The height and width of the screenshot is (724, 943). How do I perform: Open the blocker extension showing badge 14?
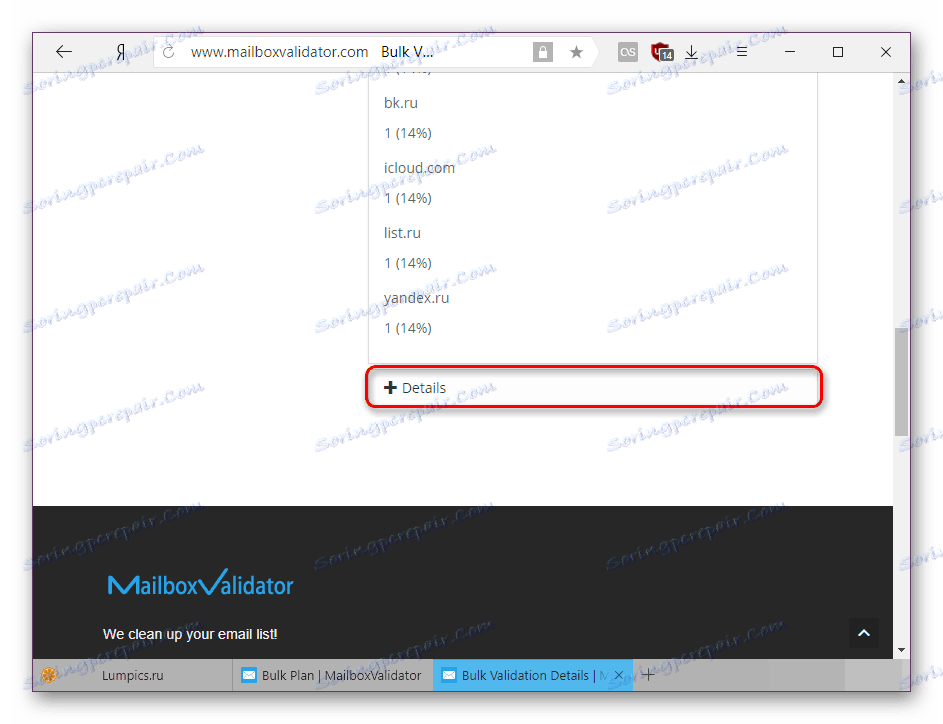coord(660,51)
